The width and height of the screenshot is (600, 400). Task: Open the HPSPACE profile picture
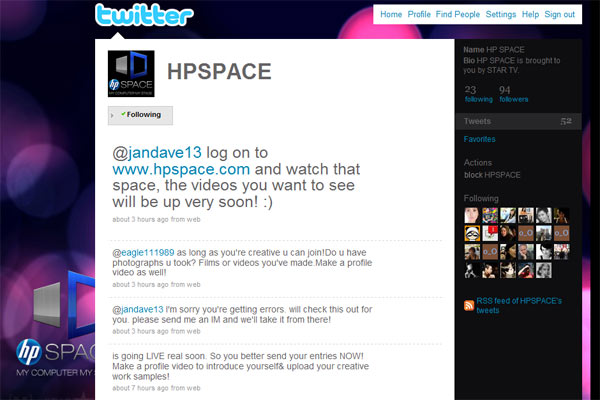point(131,73)
